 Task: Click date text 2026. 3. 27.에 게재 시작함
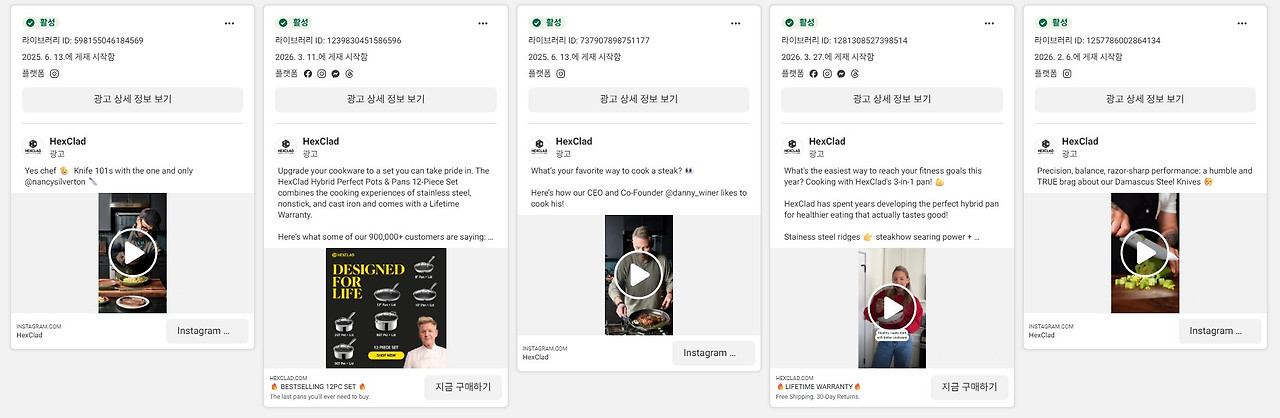[x=827, y=57]
